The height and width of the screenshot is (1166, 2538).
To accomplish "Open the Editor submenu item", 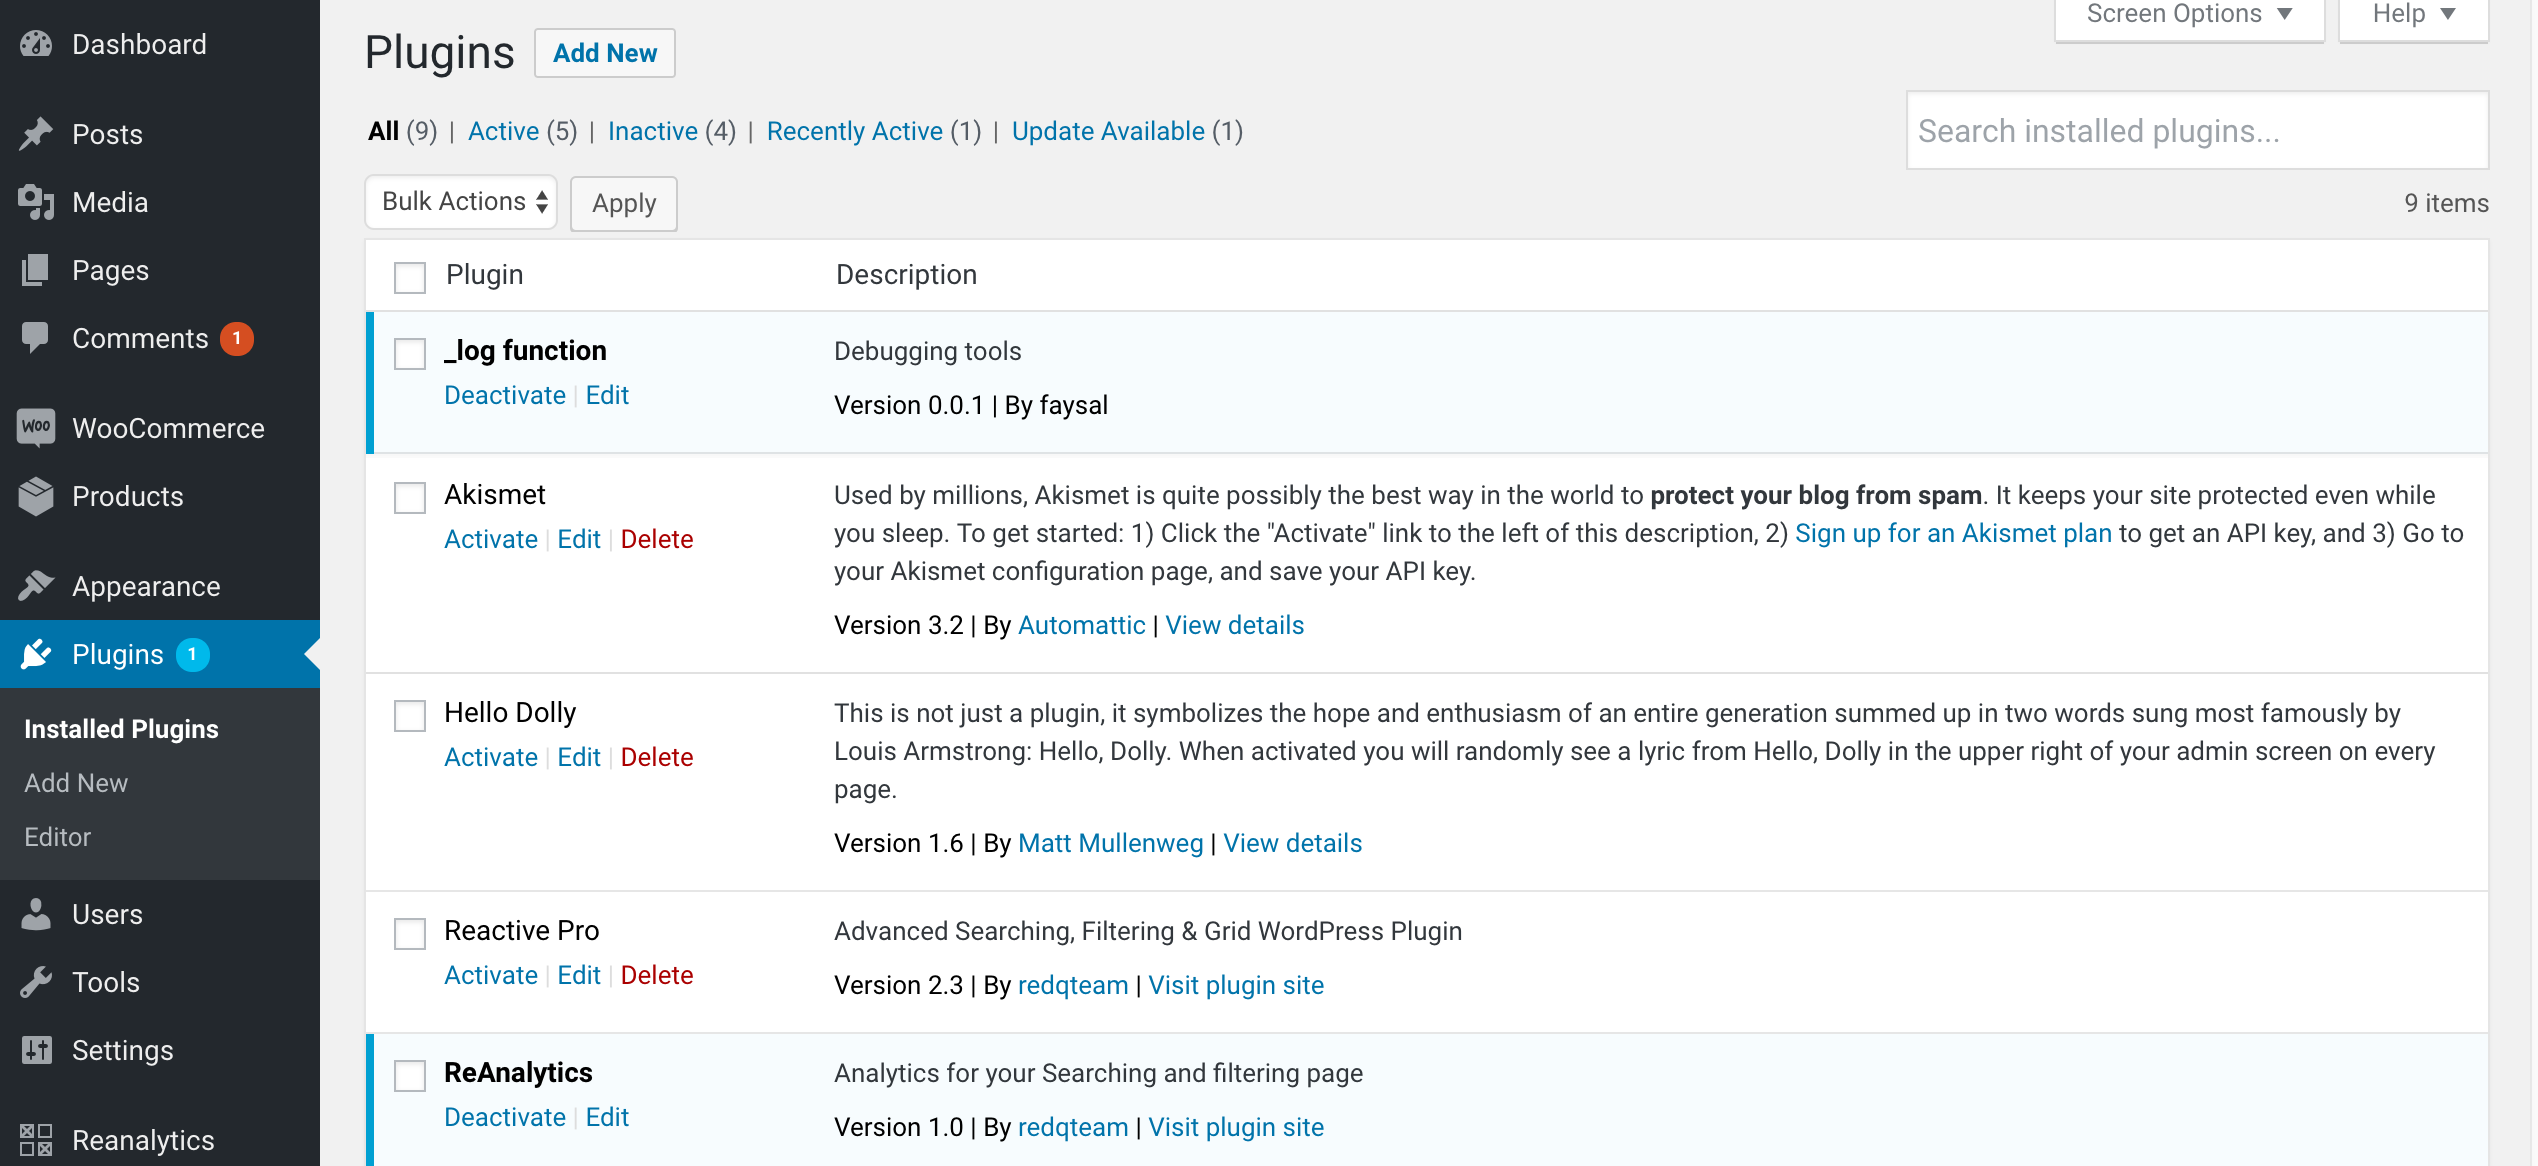I will click(57, 837).
